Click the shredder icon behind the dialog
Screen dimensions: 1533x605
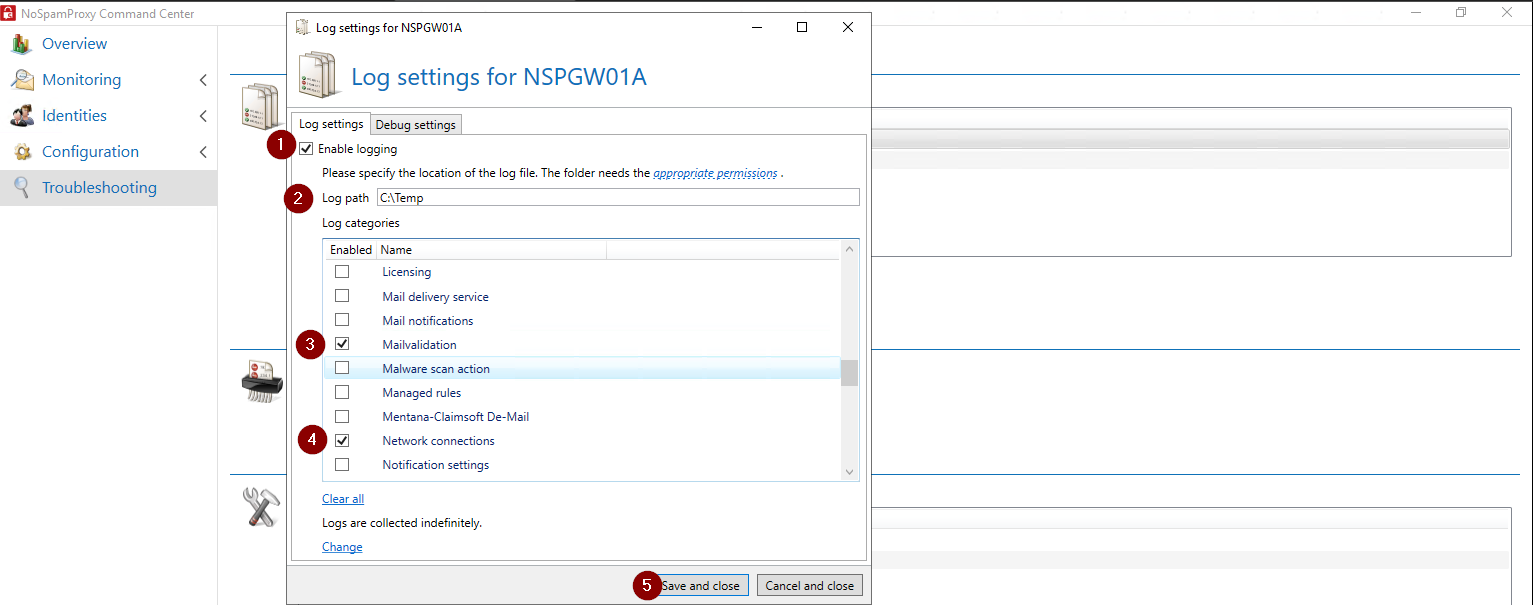pyautogui.click(x=262, y=383)
